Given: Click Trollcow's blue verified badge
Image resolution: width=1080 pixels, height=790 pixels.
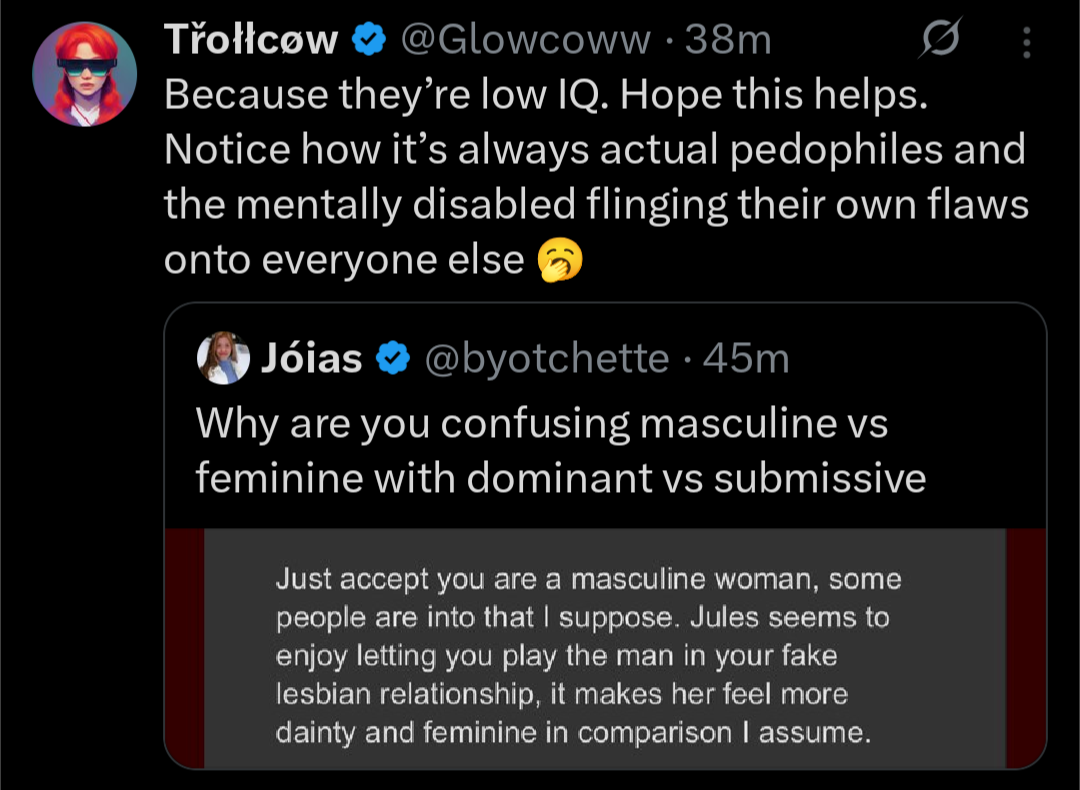Looking at the screenshot, I should click(370, 40).
